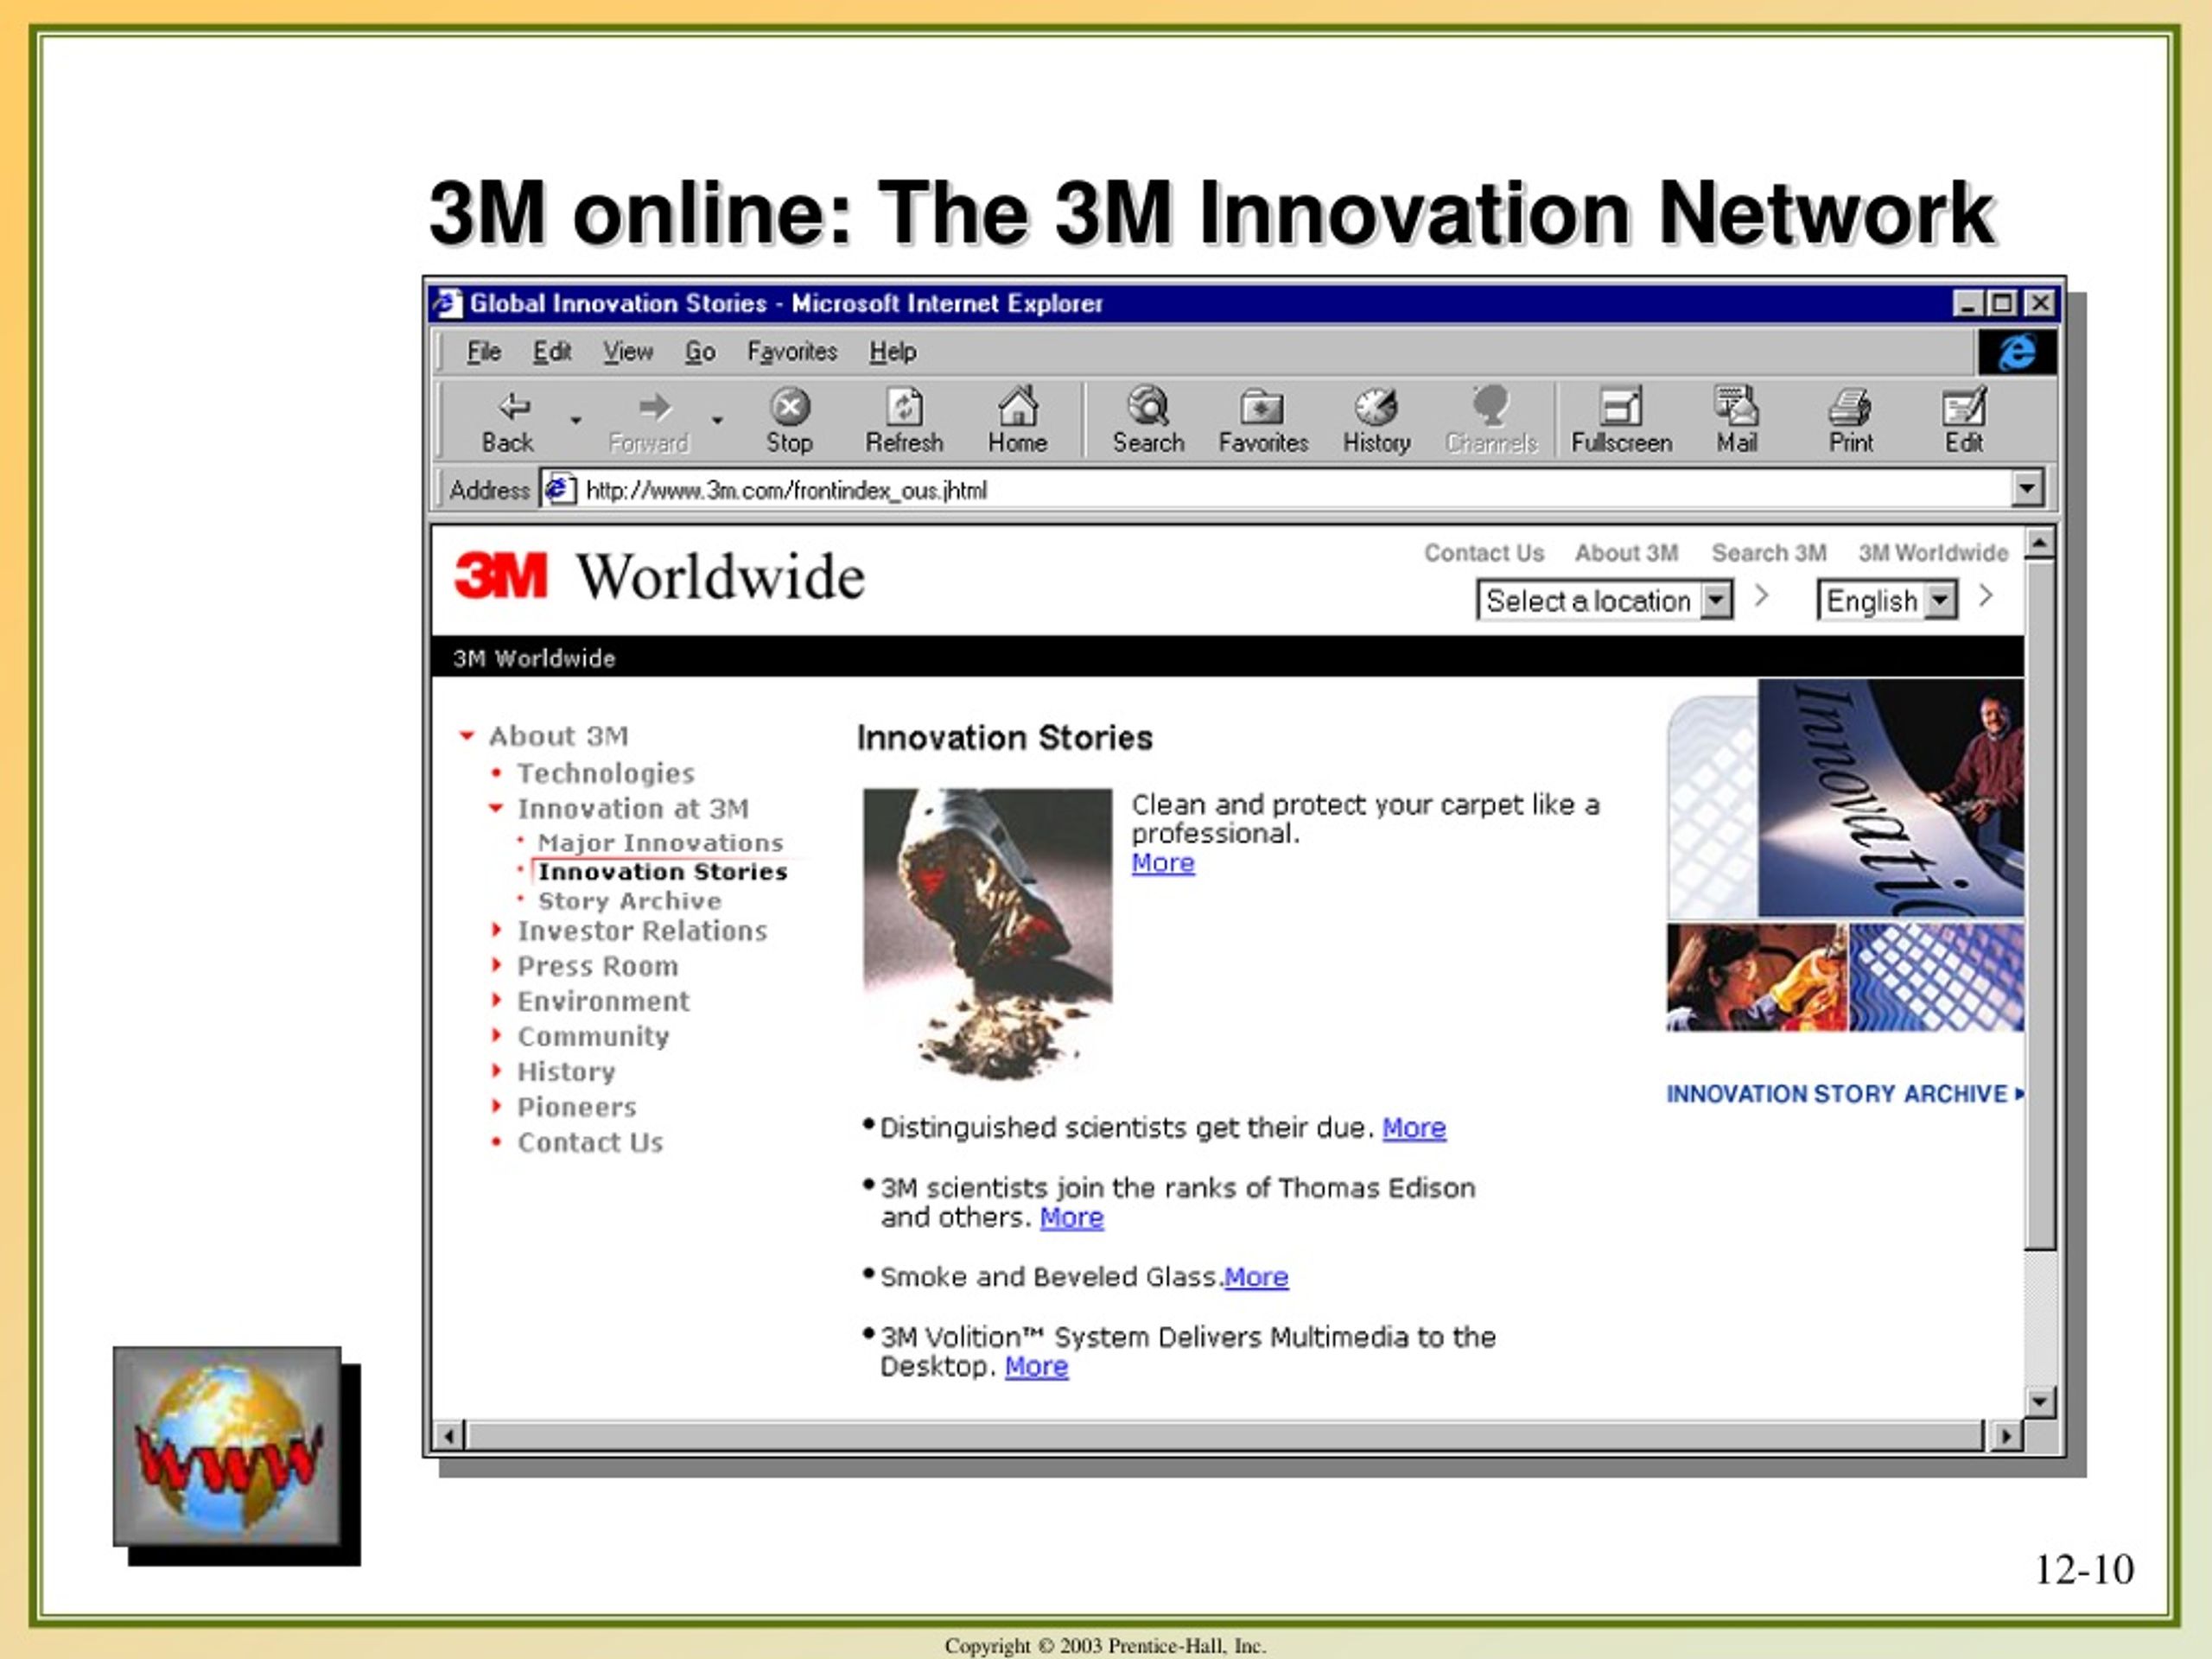Open the View menu
The width and height of the screenshot is (2212, 1659).
(x=628, y=352)
